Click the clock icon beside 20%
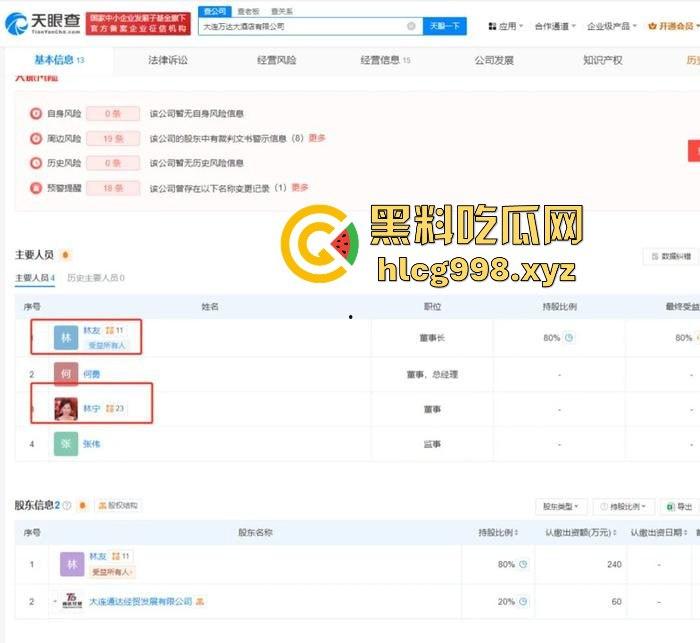The width and height of the screenshot is (700, 643). (523, 601)
